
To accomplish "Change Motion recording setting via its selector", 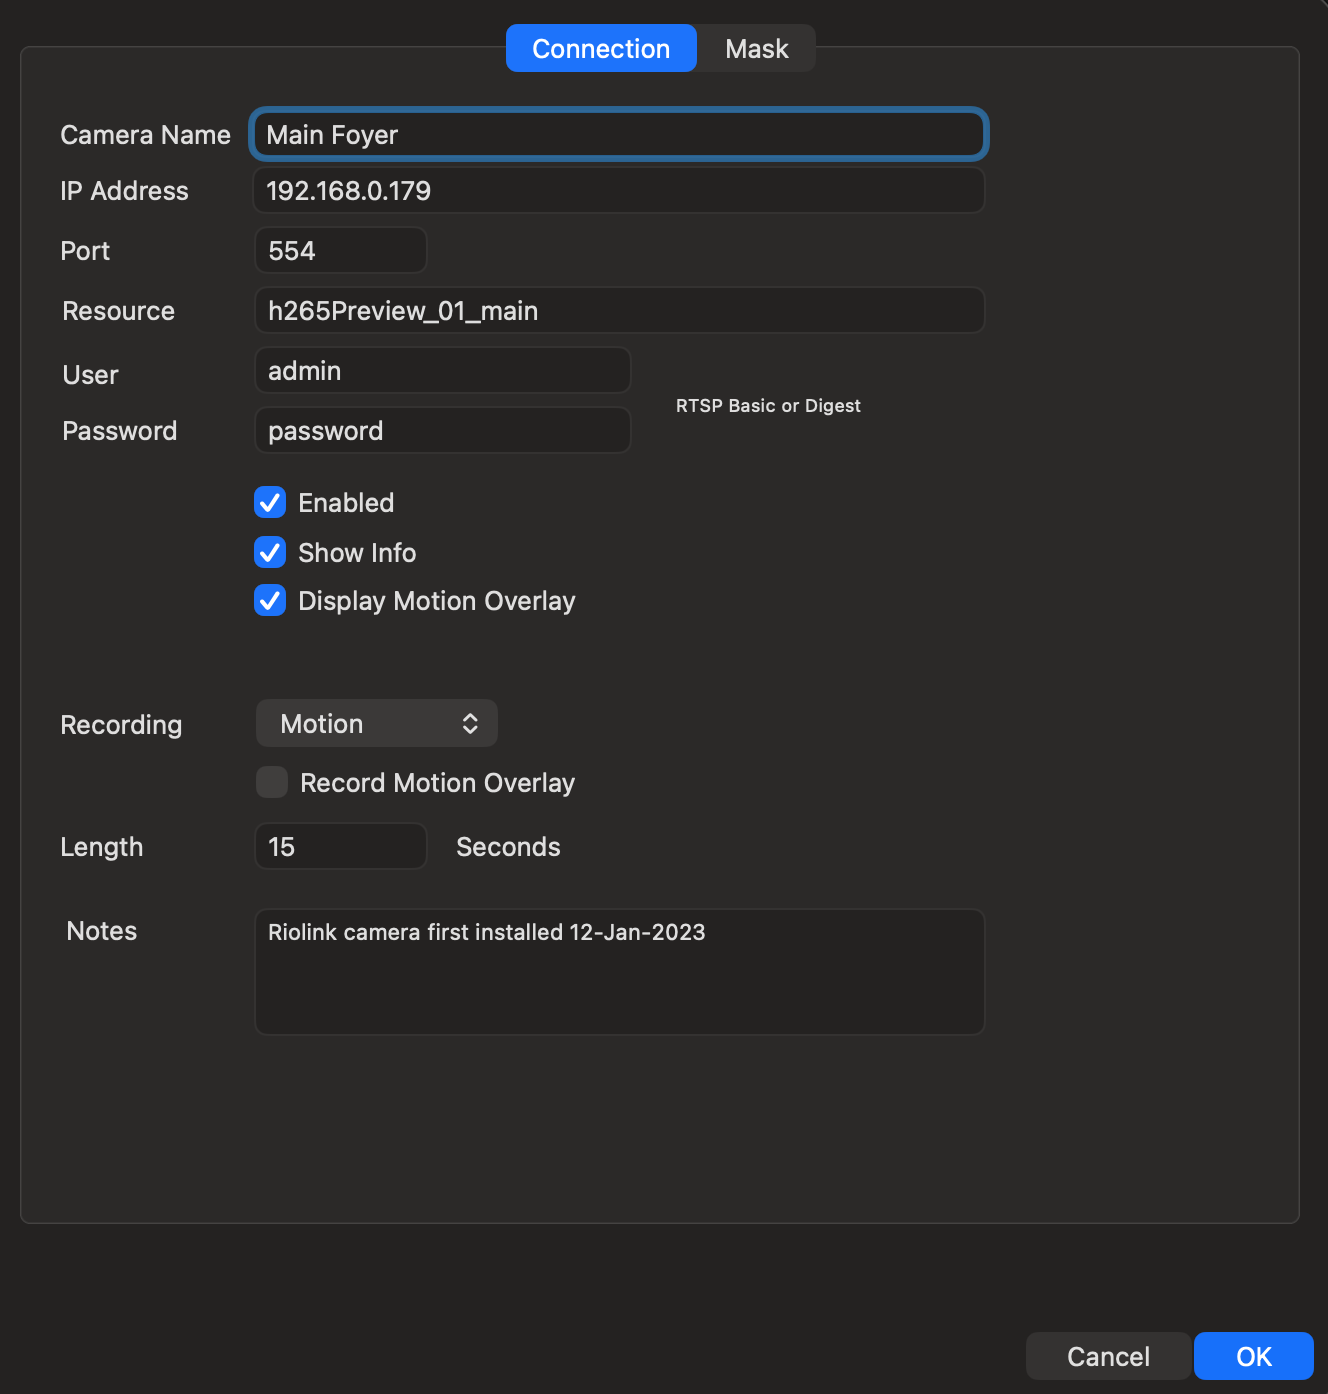I will click(x=376, y=722).
